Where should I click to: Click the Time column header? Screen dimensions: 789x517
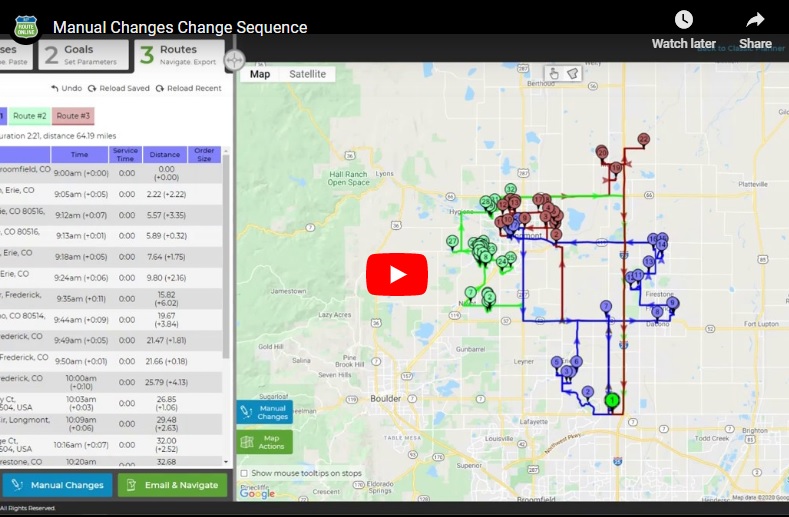click(80, 155)
